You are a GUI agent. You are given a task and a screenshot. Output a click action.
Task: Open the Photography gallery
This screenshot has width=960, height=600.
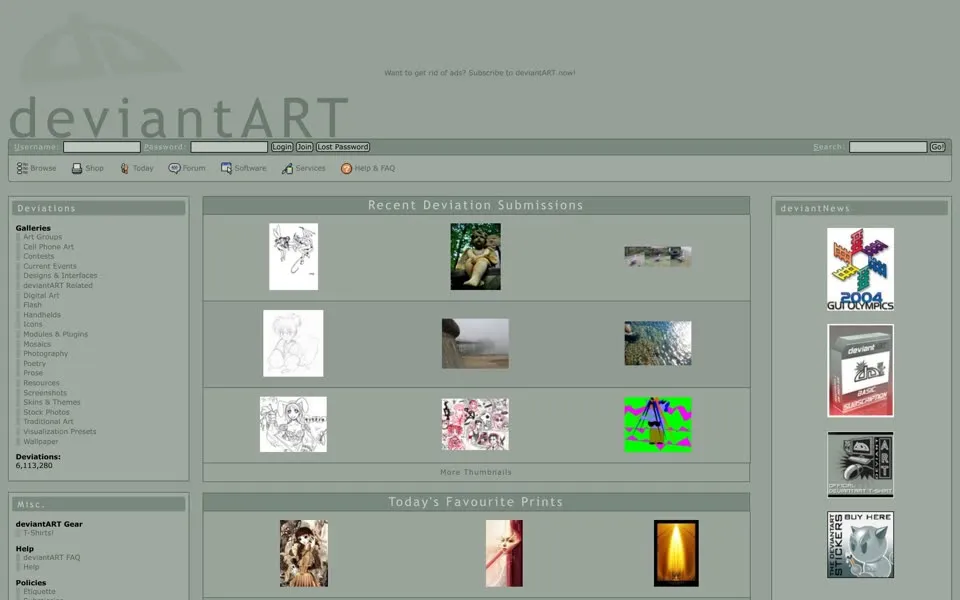pos(45,354)
